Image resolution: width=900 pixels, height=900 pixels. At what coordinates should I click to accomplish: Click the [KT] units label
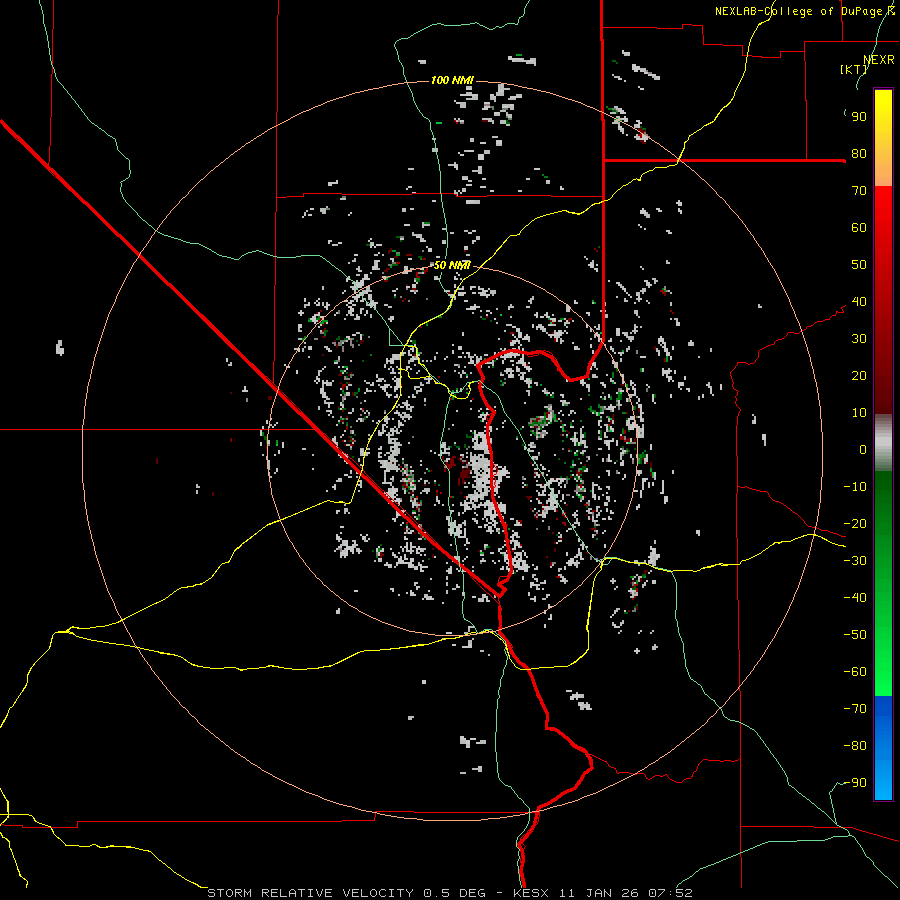pyautogui.click(x=853, y=69)
